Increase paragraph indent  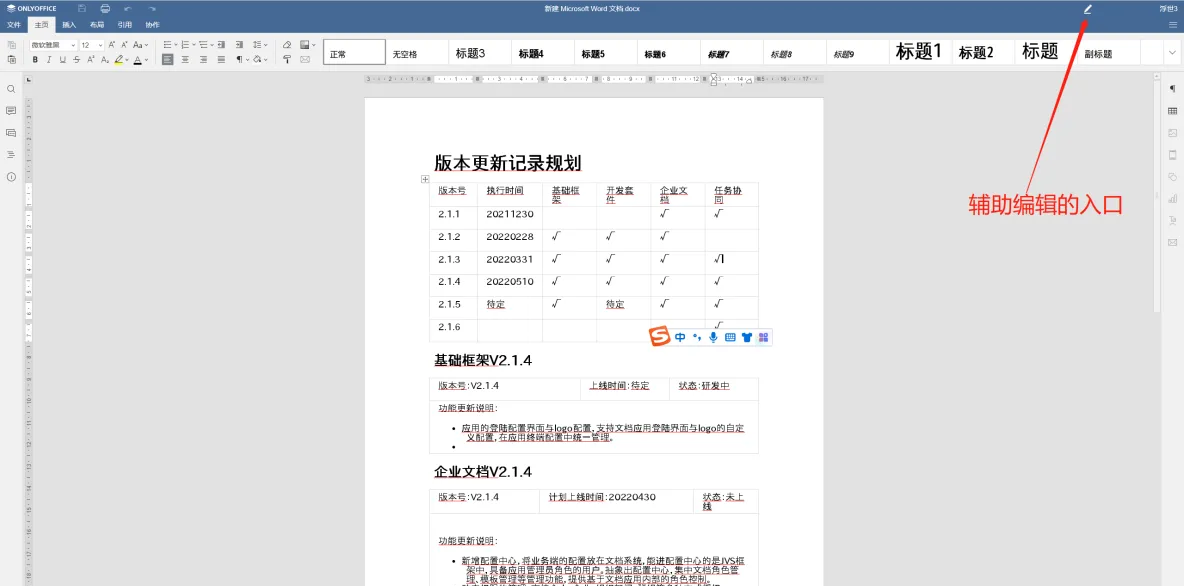click(x=239, y=45)
